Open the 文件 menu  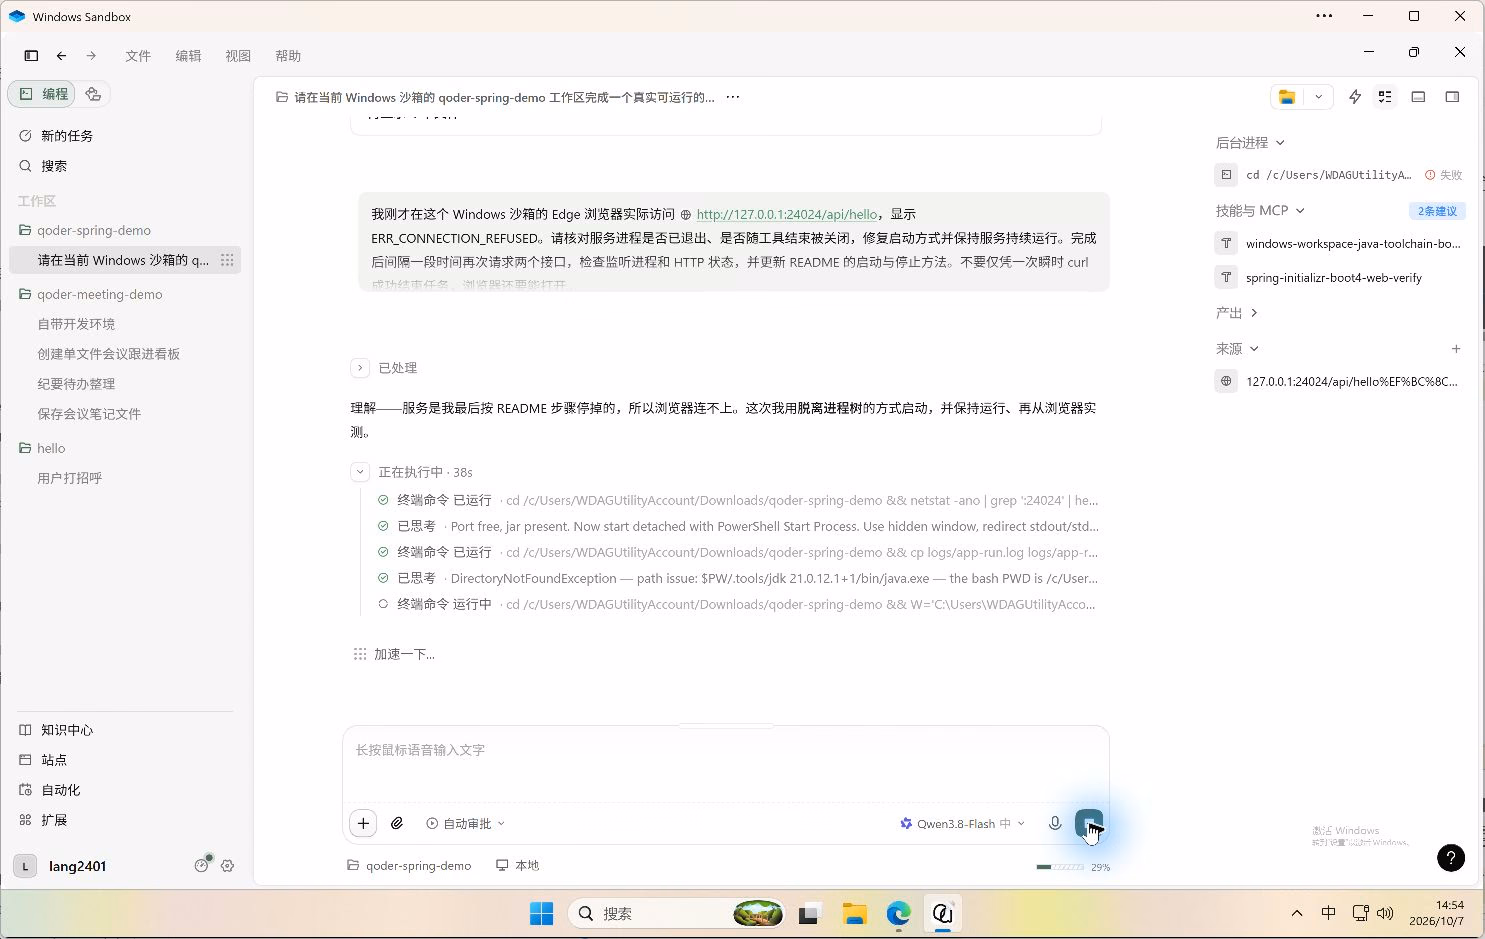point(138,56)
